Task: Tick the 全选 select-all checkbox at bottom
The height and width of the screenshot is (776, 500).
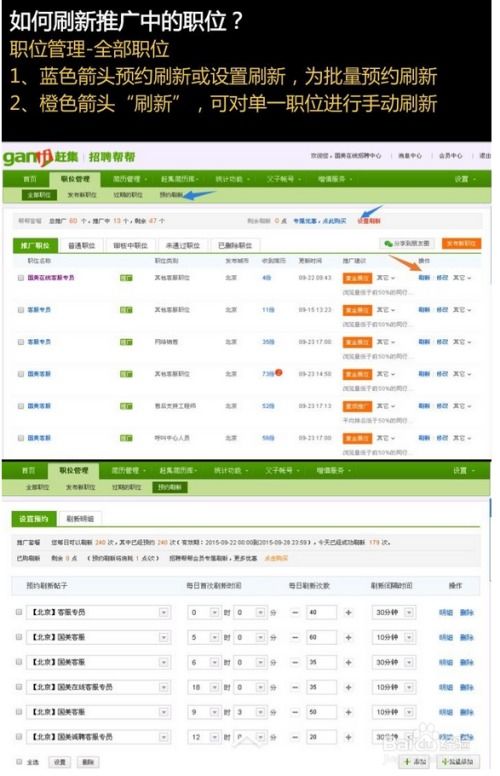Action: (19, 761)
